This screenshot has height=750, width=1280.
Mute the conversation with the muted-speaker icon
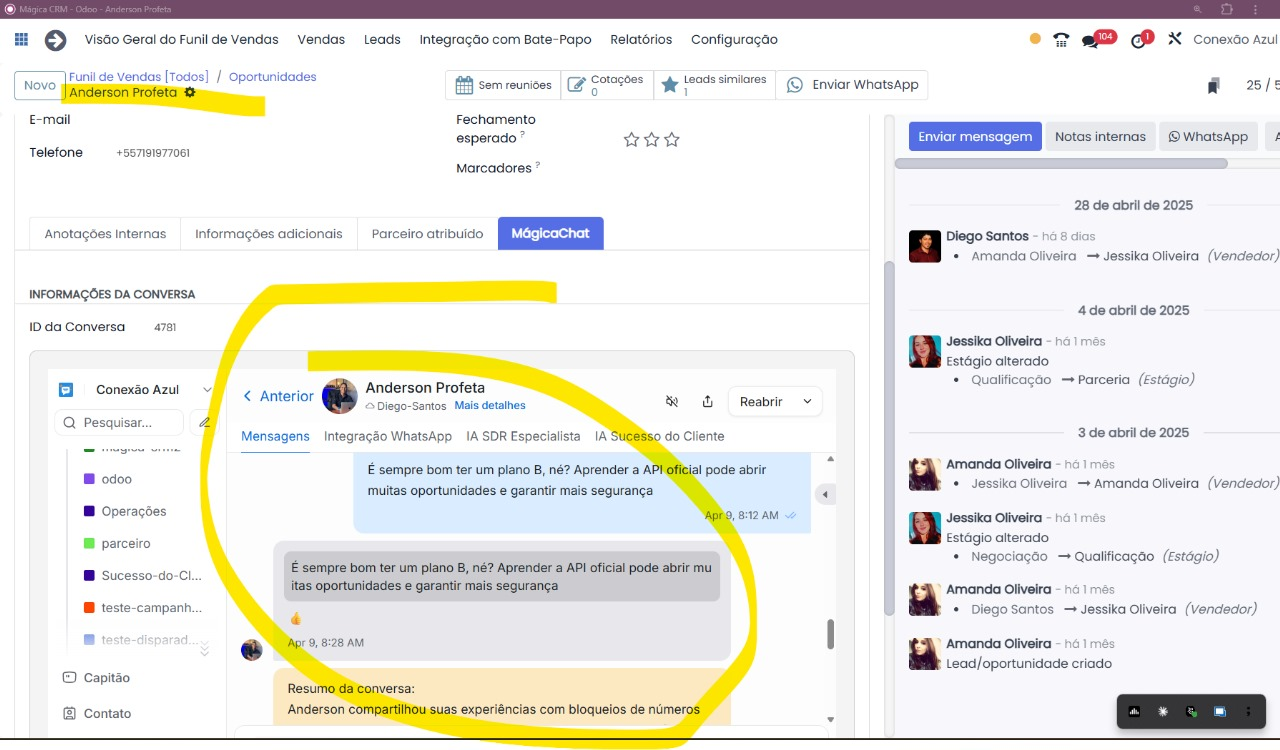pyautogui.click(x=672, y=401)
